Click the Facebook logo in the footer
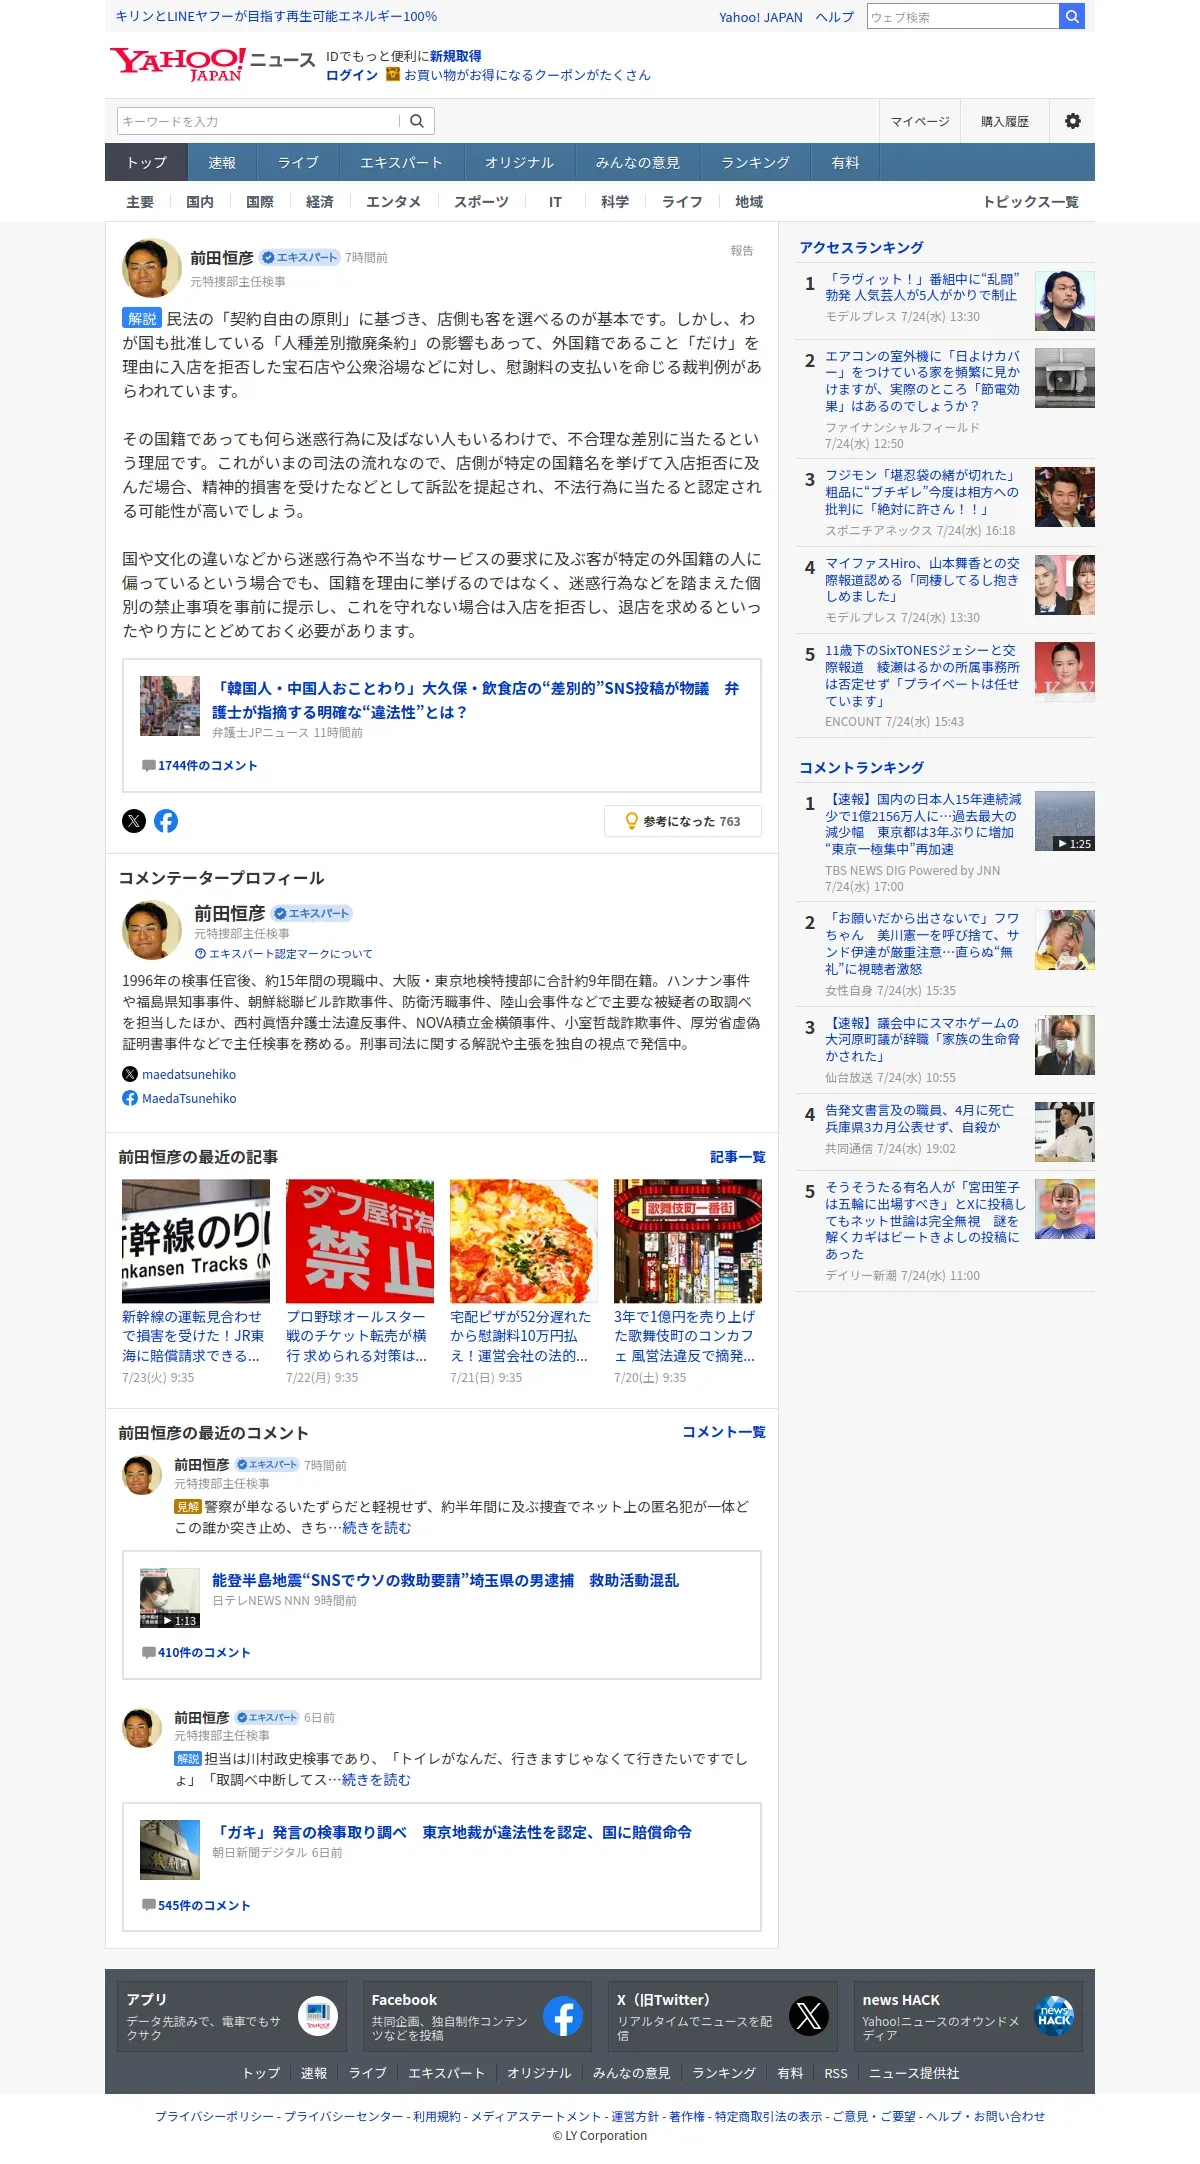 tap(563, 2016)
